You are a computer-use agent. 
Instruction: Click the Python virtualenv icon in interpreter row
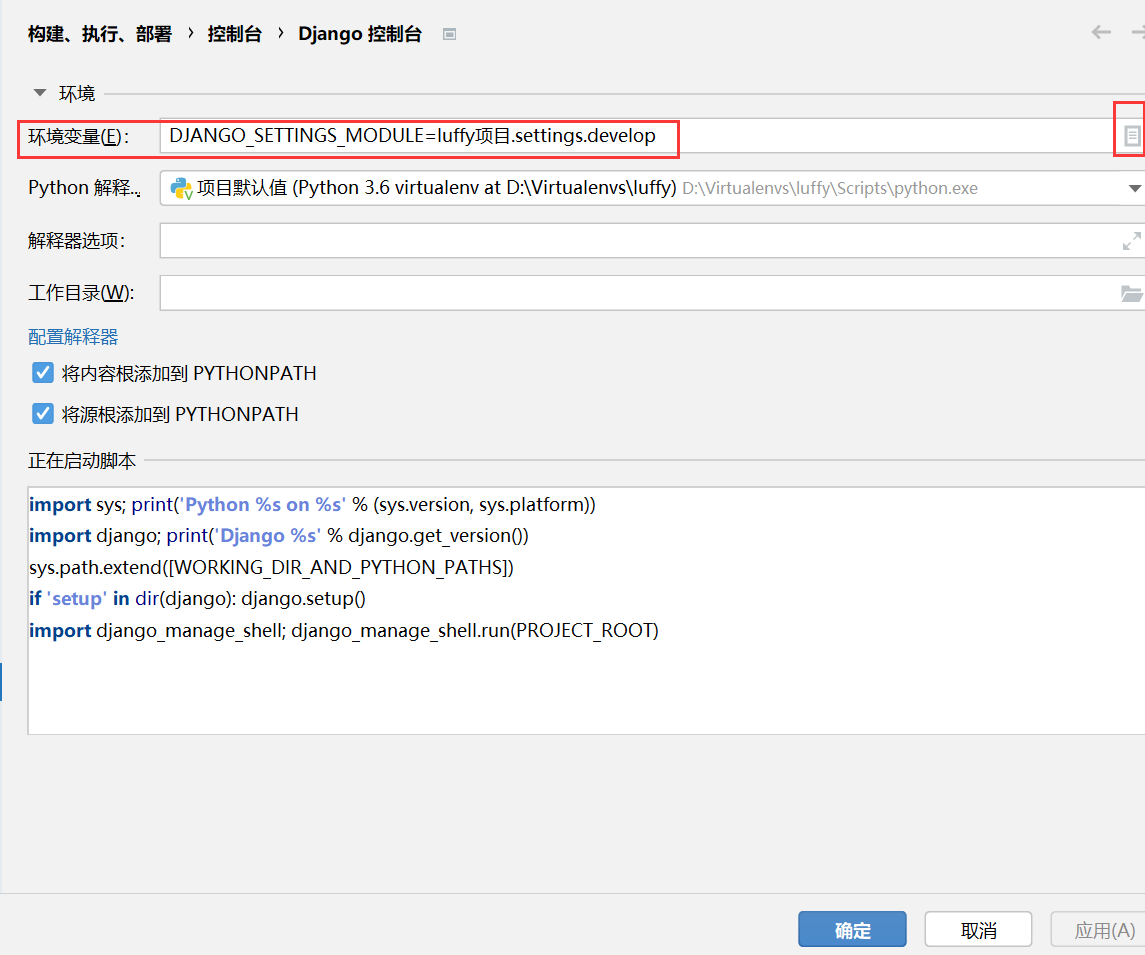(x=180, y=187)
